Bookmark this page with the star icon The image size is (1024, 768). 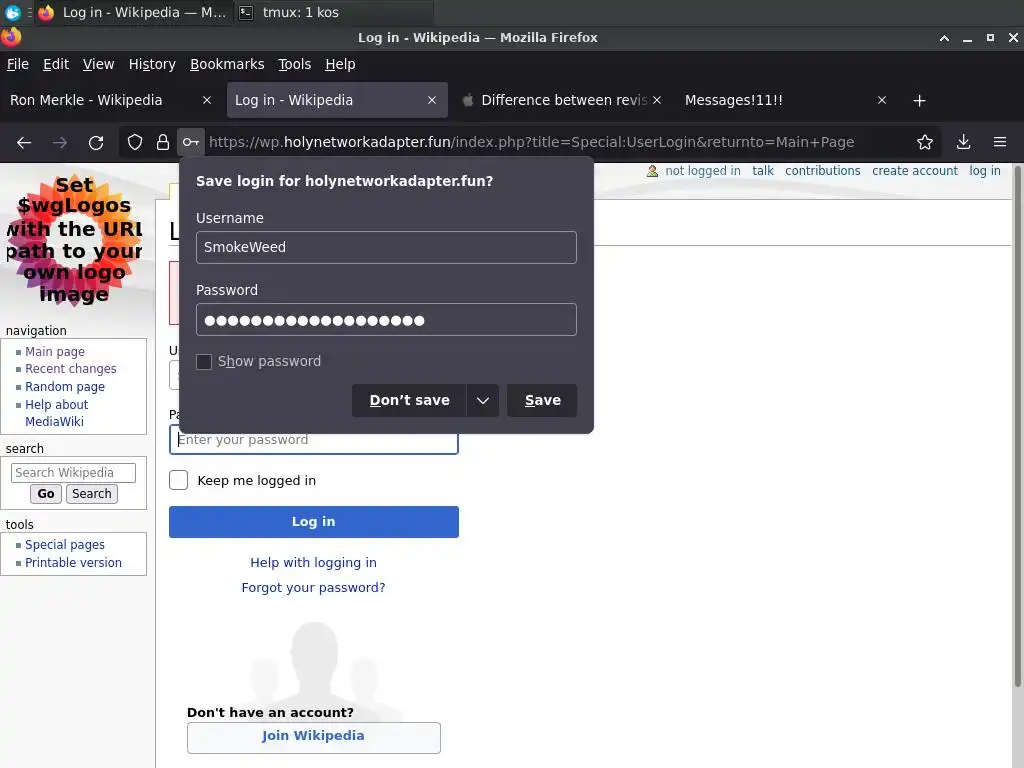tap(925, 142)
